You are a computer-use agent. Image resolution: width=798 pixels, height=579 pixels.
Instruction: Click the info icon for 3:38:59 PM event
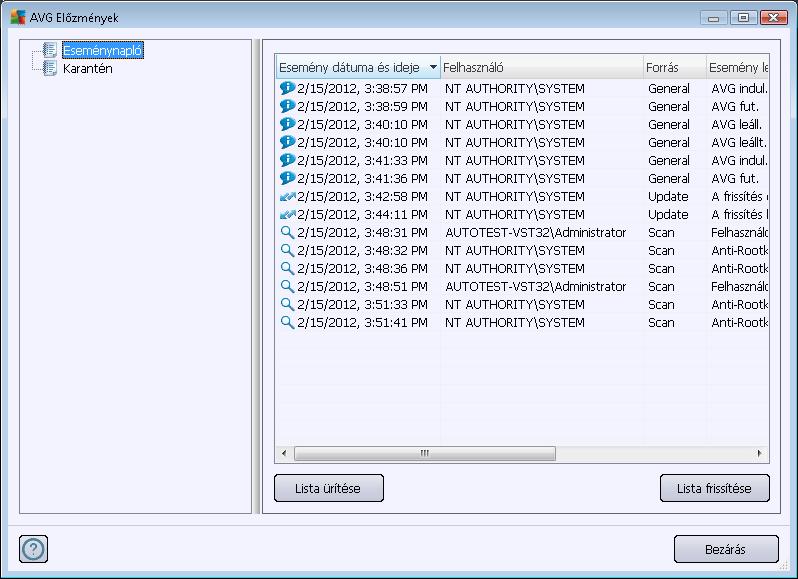(x=288, y=106)
